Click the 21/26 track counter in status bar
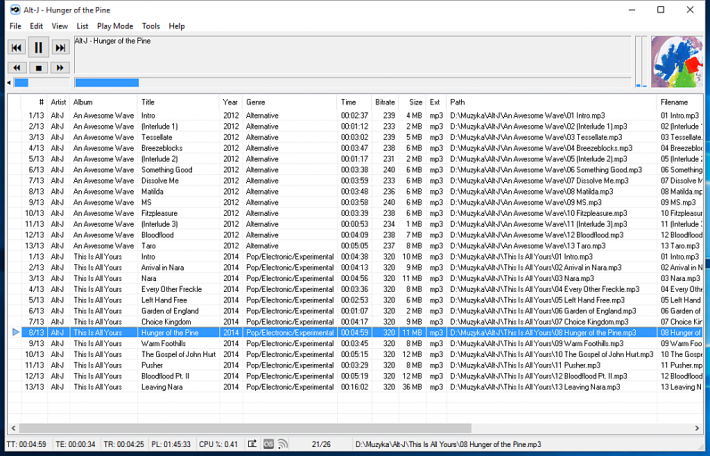710x456 pixels. [x=321, y=444]
